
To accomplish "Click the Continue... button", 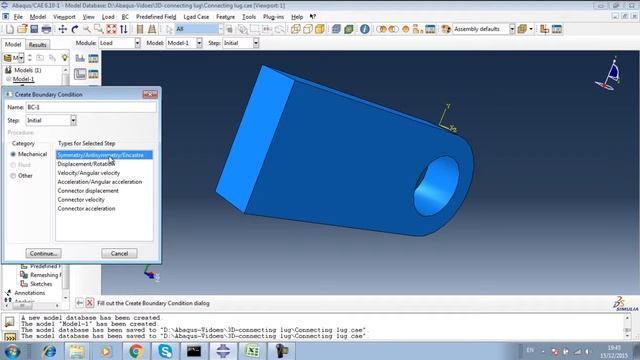I will 43,253.
